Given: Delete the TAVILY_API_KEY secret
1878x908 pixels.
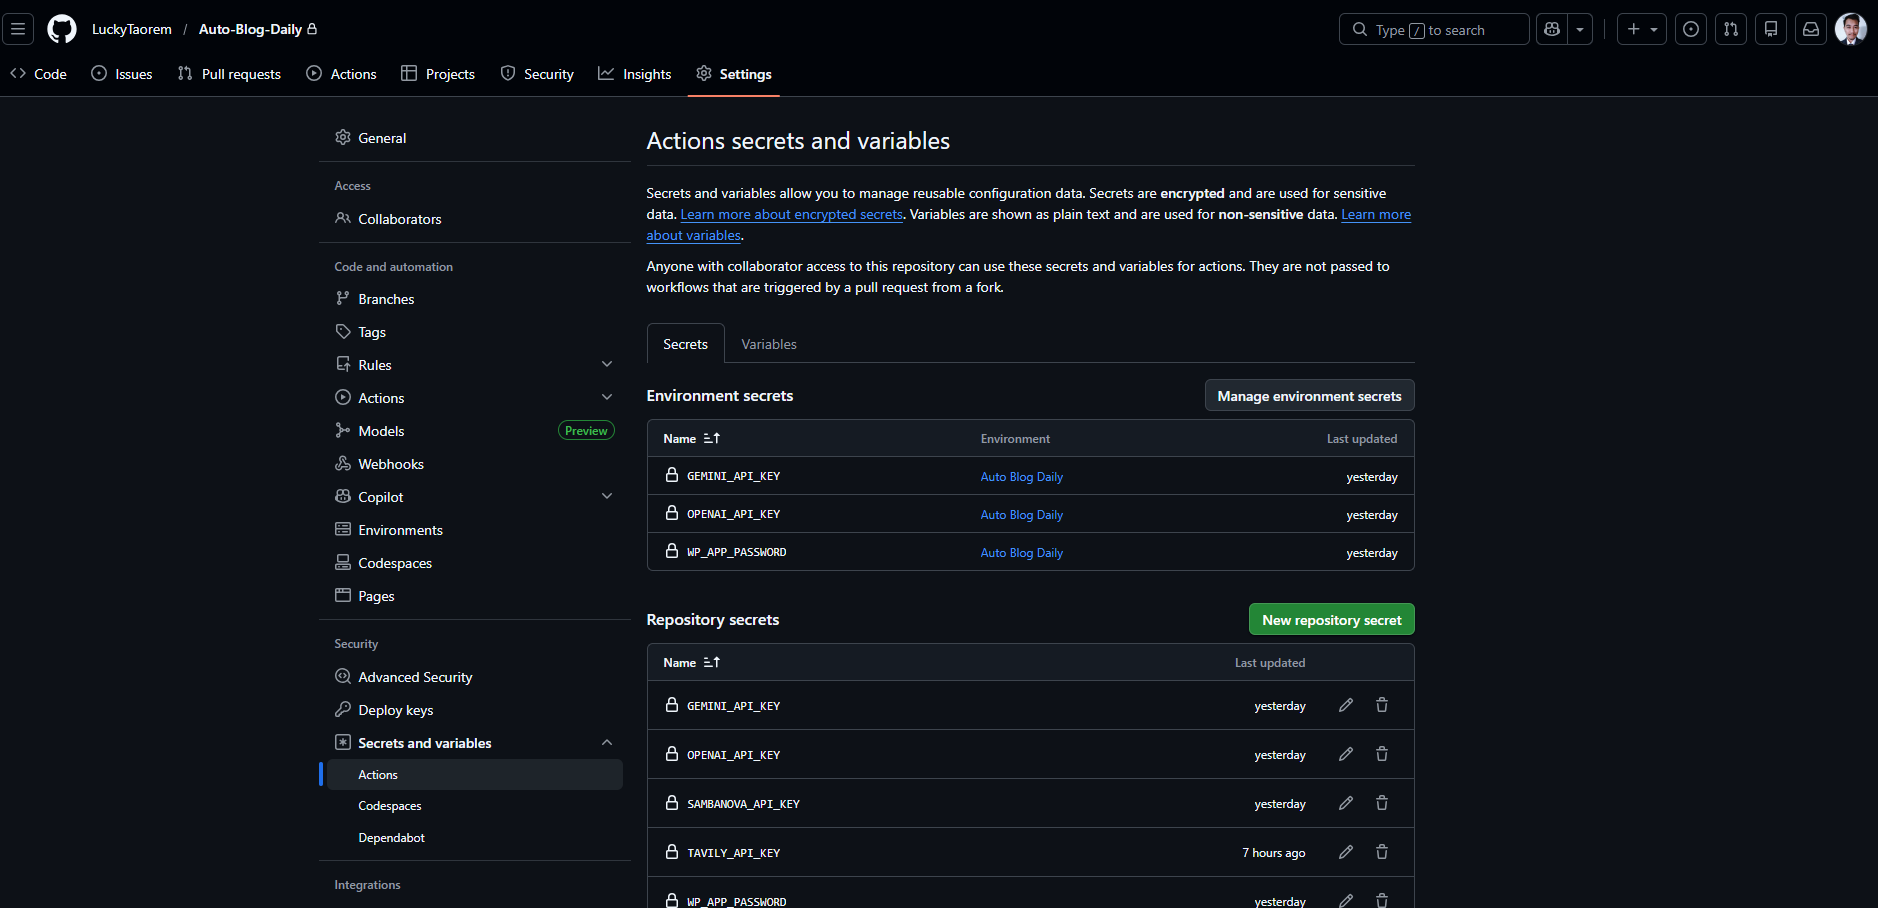Looking at the screenshot, I should pos(1381,851).
